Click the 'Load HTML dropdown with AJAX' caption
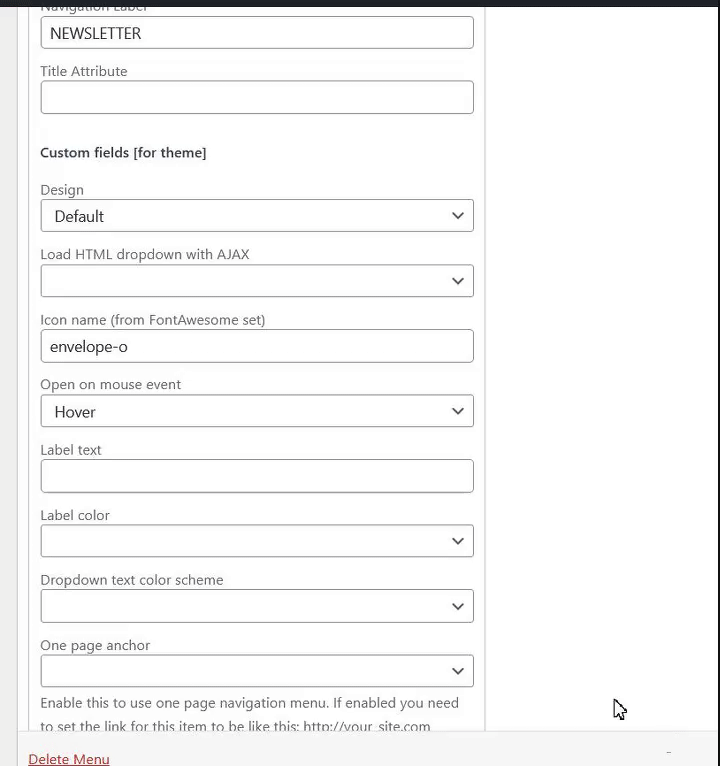 click(145, 255)
